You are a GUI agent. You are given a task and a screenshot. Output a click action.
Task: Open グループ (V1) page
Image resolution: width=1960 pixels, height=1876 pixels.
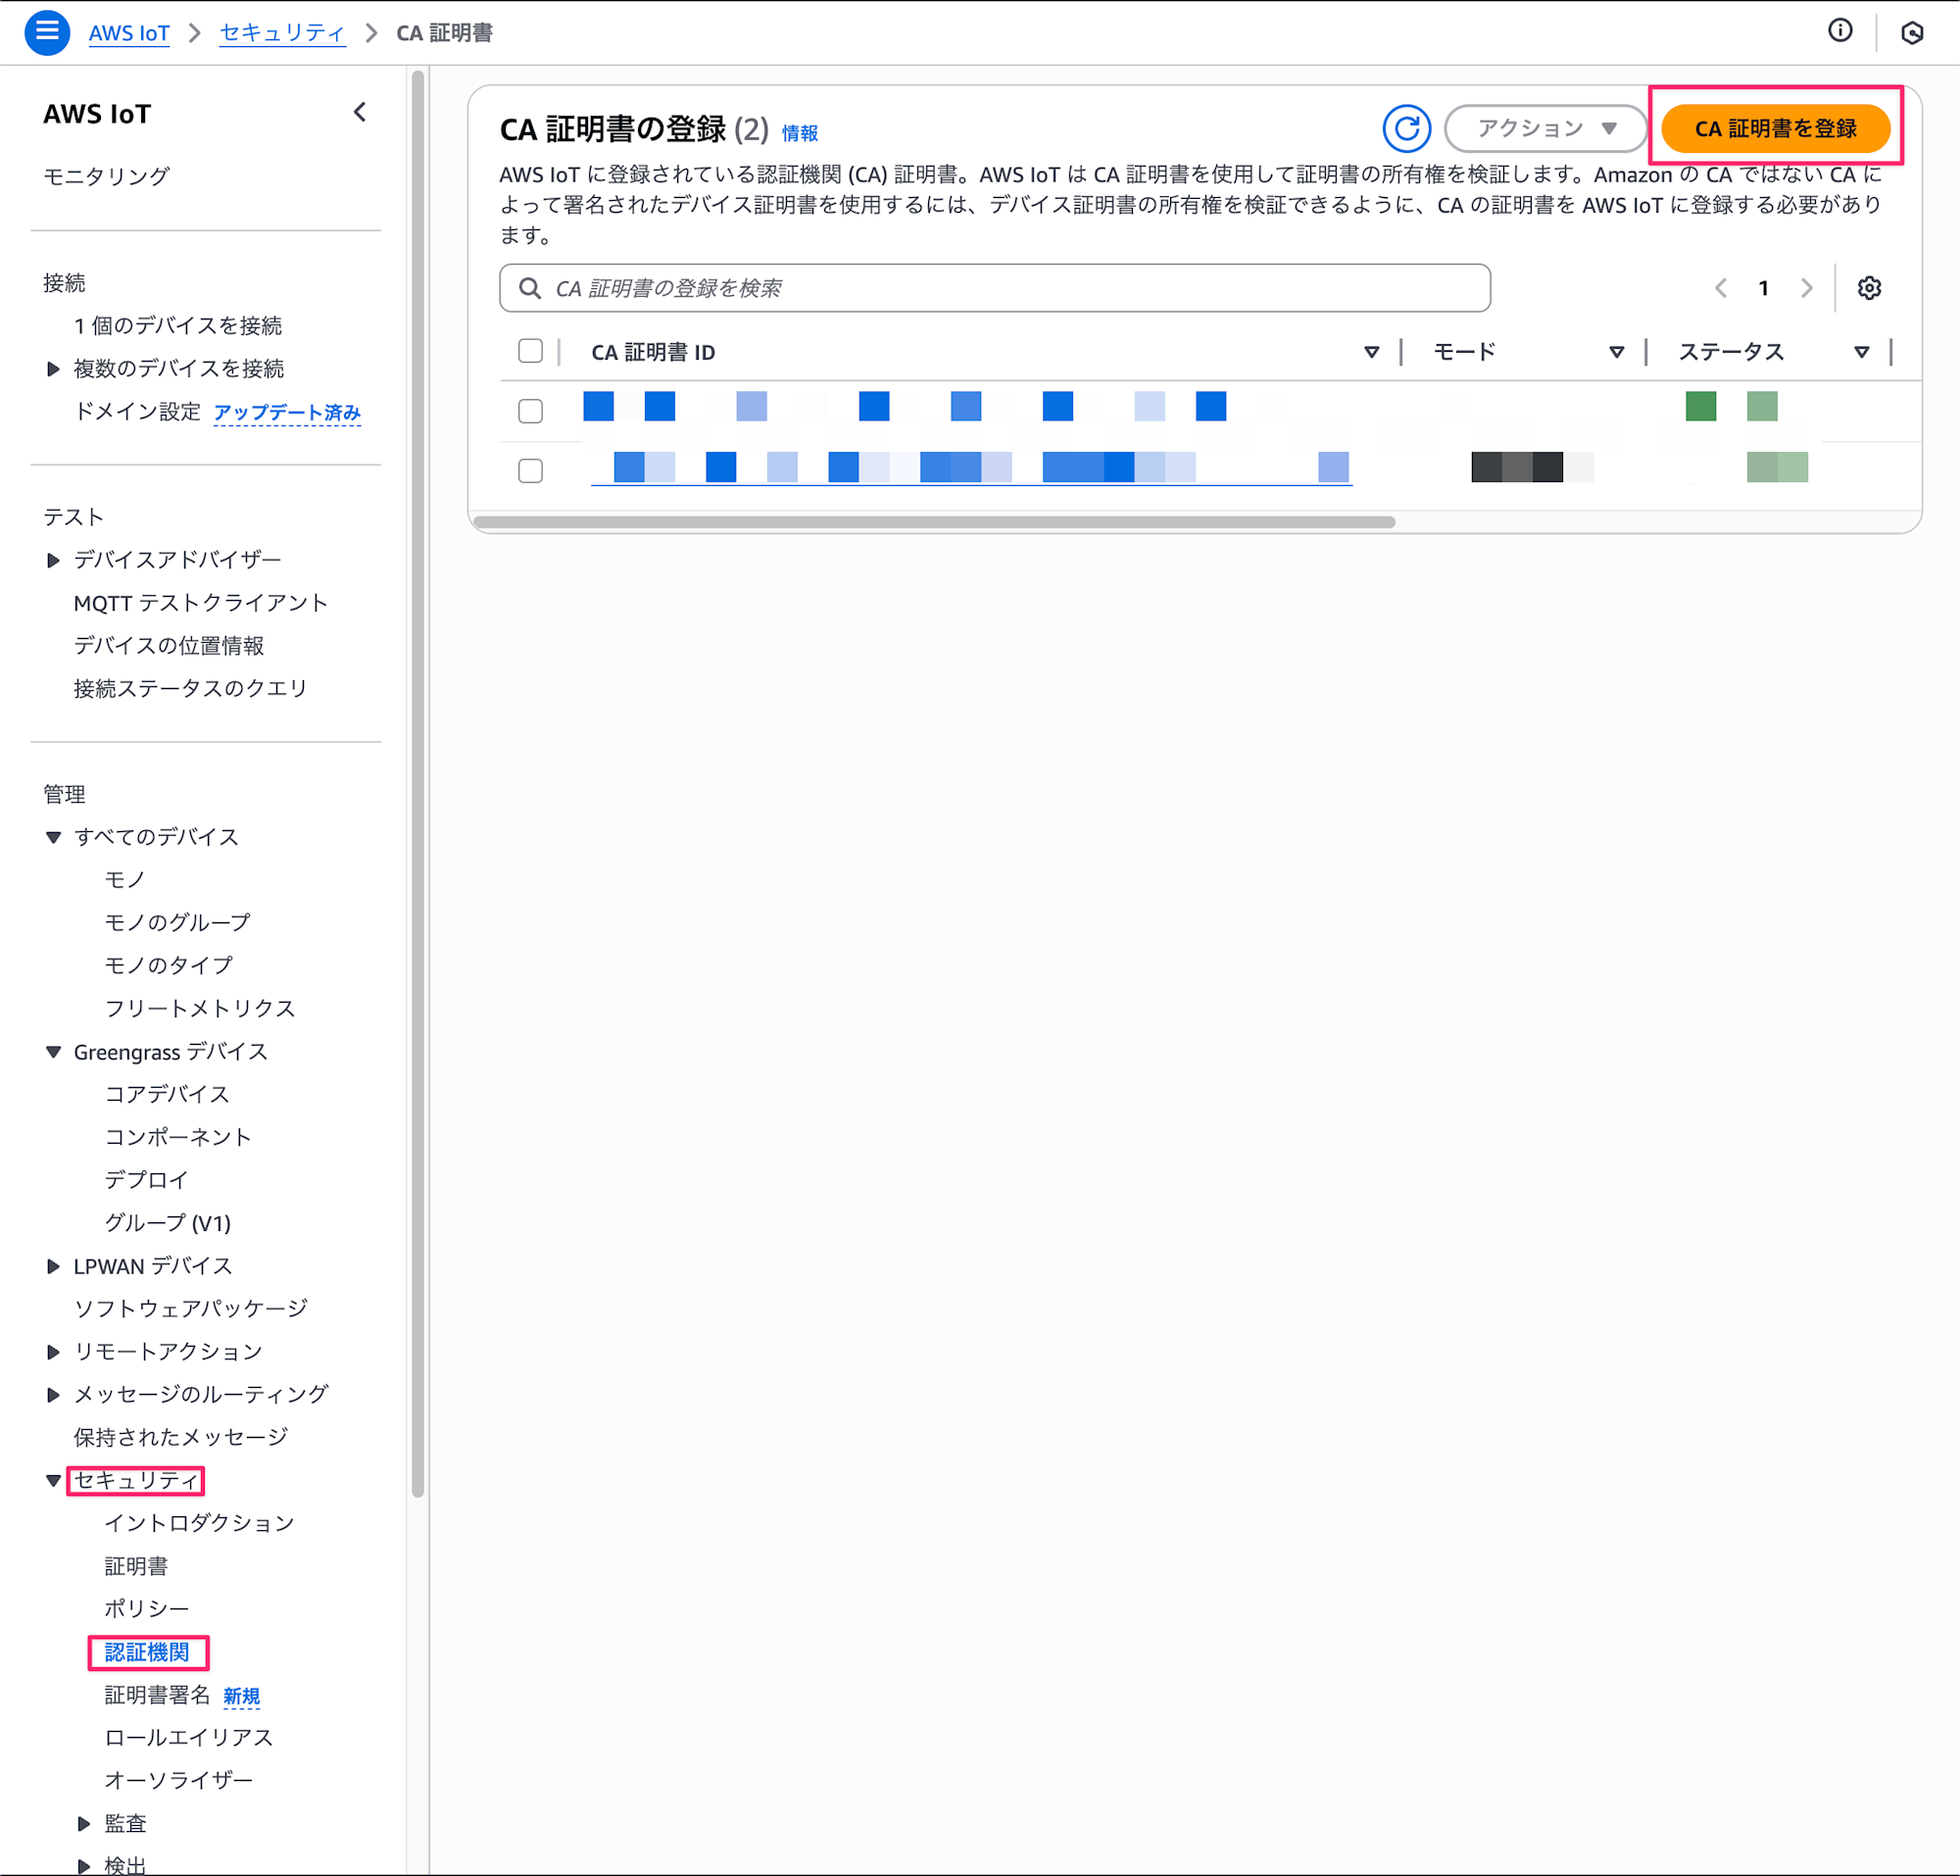[x=168, y=1223]
